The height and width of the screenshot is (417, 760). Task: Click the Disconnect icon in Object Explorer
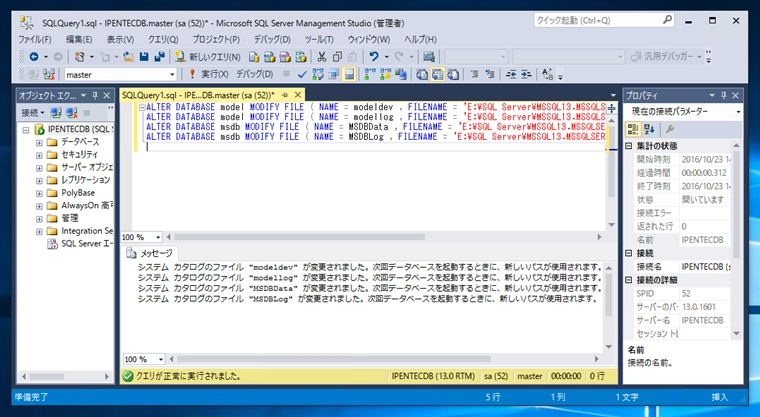[72, 113]
